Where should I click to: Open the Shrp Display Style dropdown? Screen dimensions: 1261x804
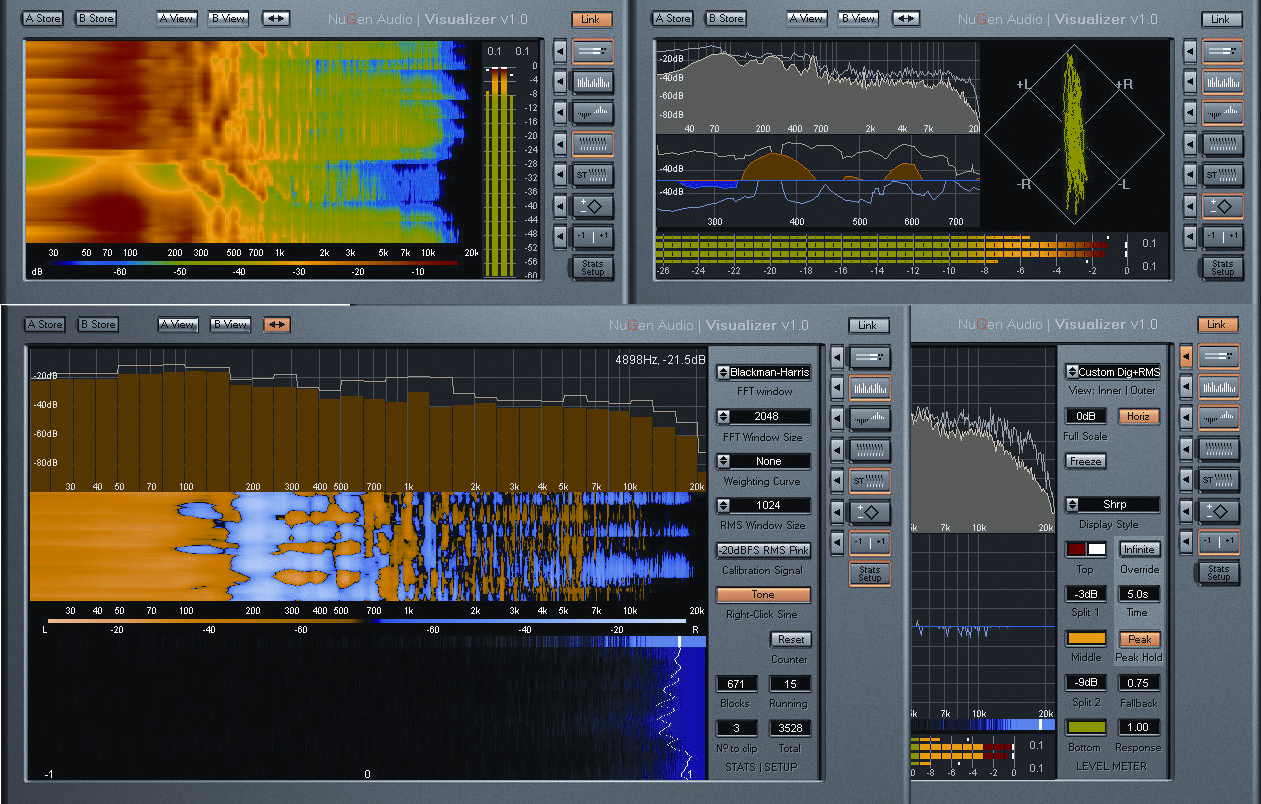click(1113, 504)
